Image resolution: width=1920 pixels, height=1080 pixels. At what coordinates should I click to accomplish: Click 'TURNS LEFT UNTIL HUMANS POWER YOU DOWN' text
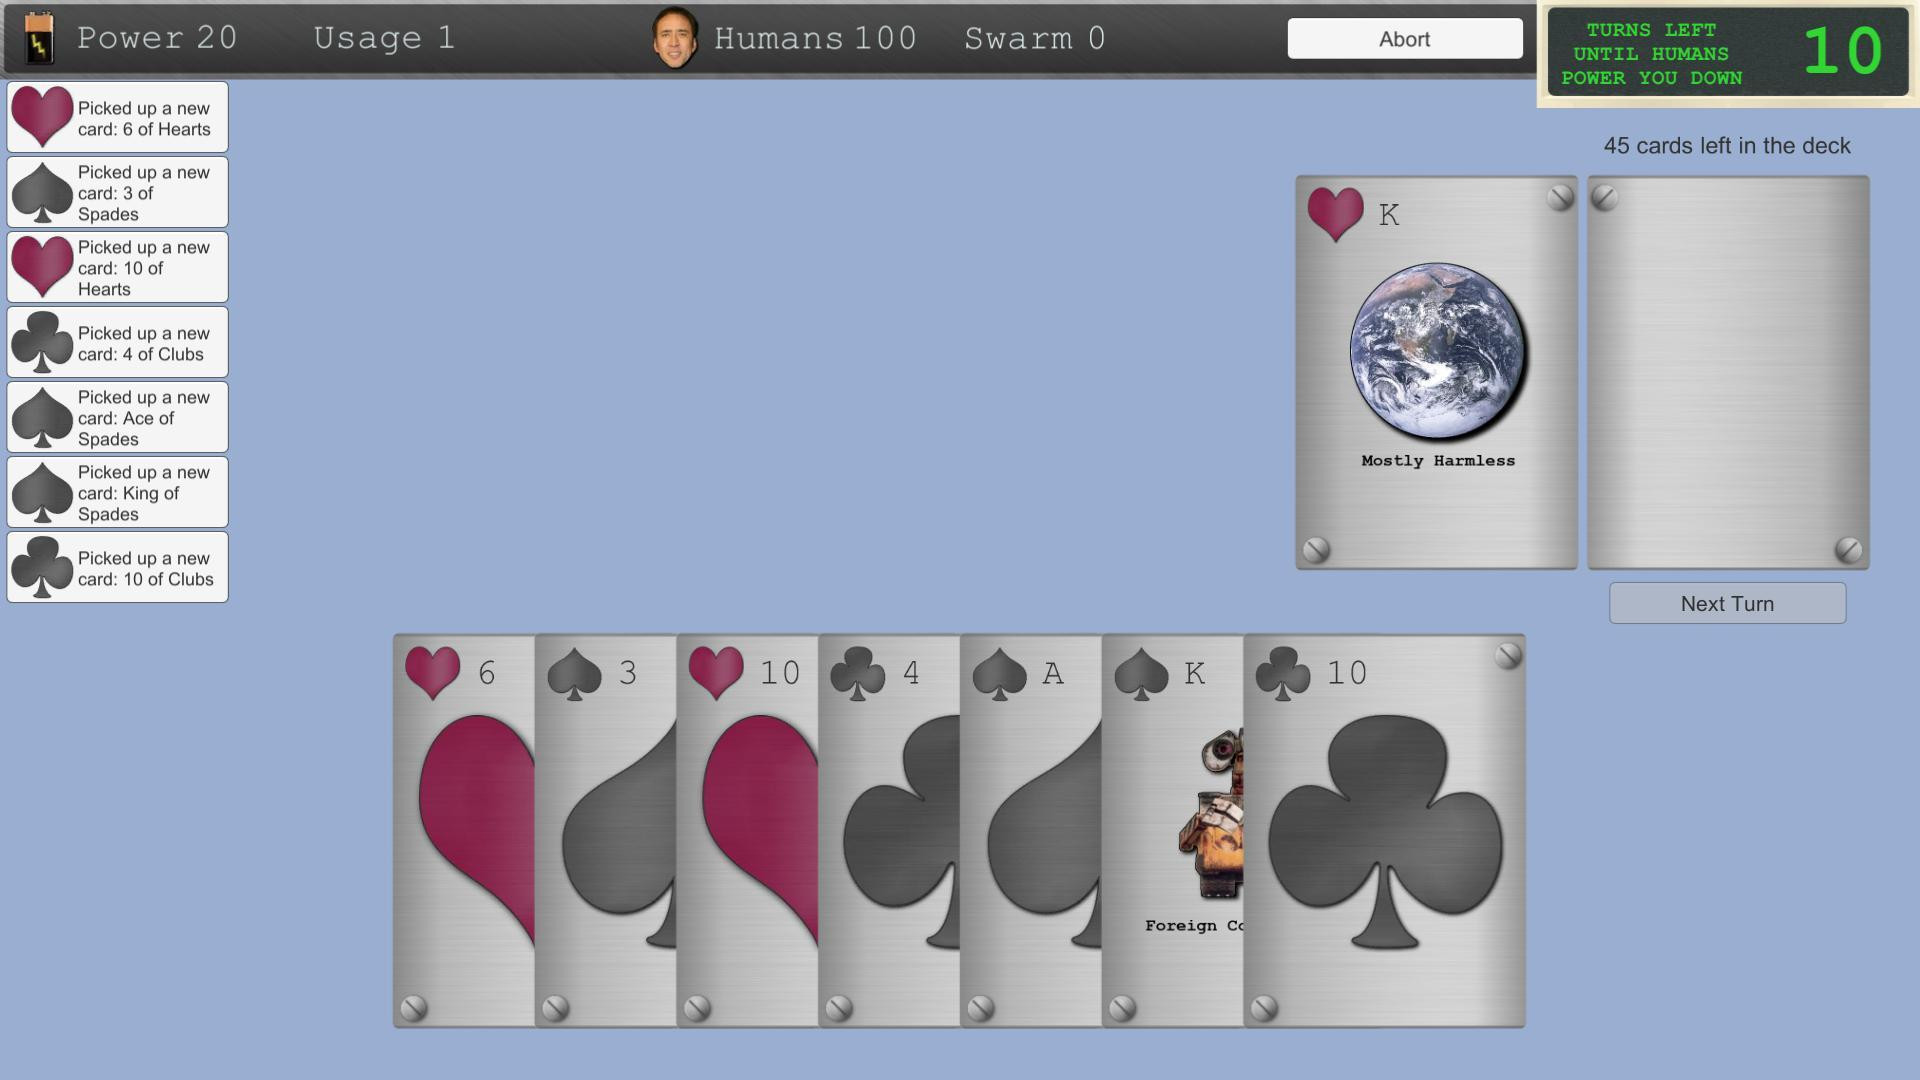pyautogui.click(x=1651, y=54)
